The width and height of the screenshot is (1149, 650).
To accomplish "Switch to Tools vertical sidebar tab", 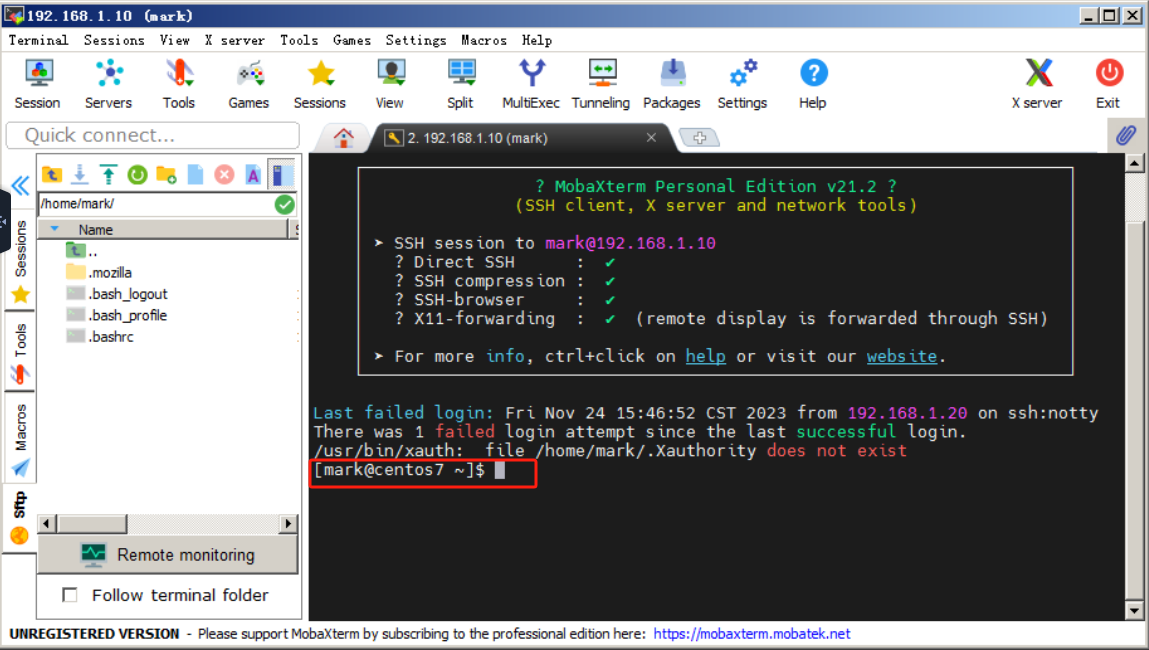I will [x=21, y=353].
